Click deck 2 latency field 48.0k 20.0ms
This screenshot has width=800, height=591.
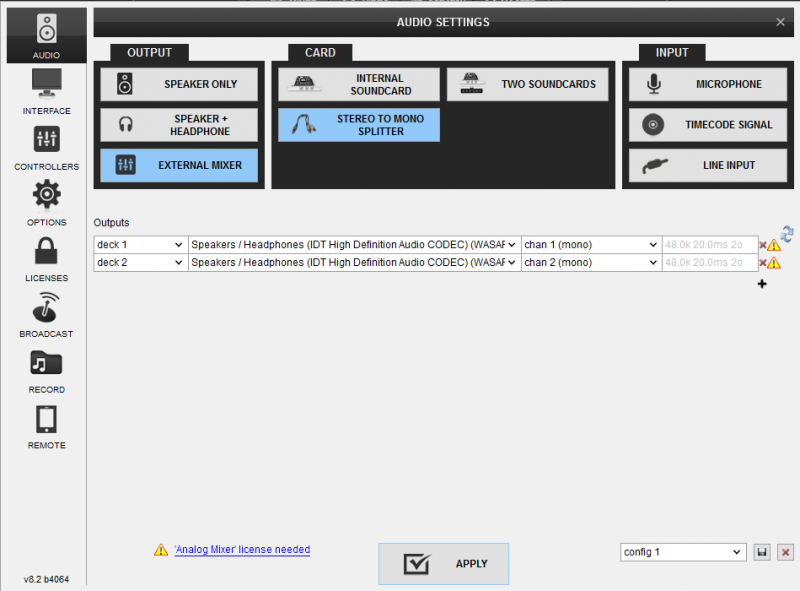click(710, 262)
